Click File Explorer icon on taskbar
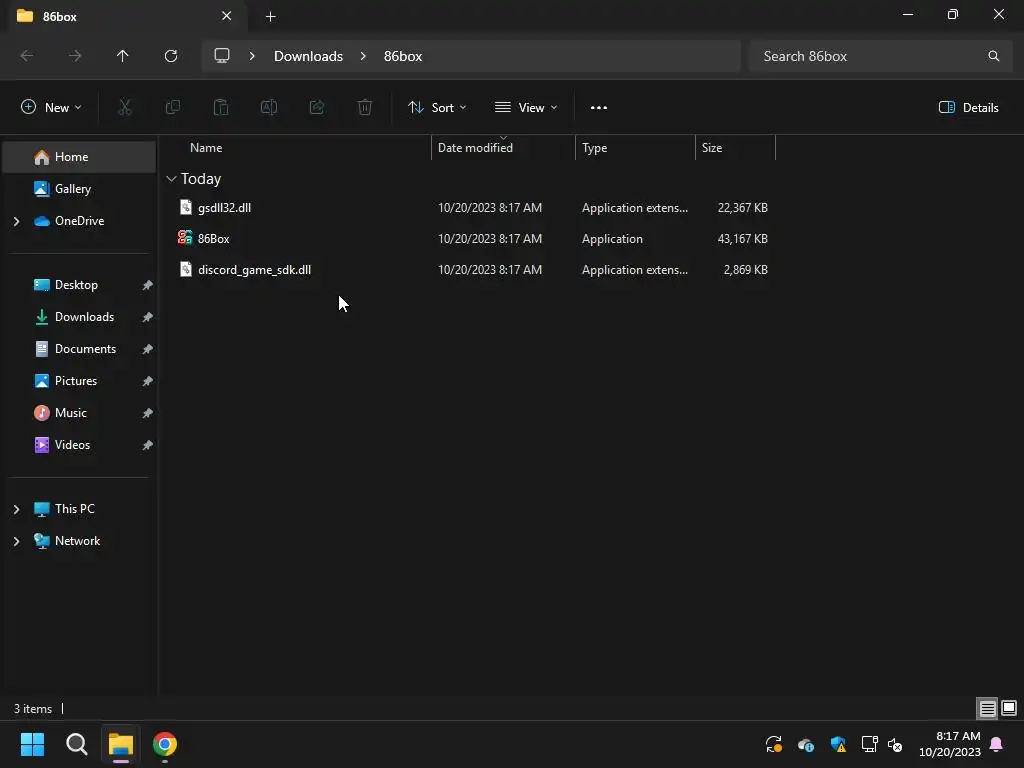The image size is (1024, 768). tap(121, 744)
